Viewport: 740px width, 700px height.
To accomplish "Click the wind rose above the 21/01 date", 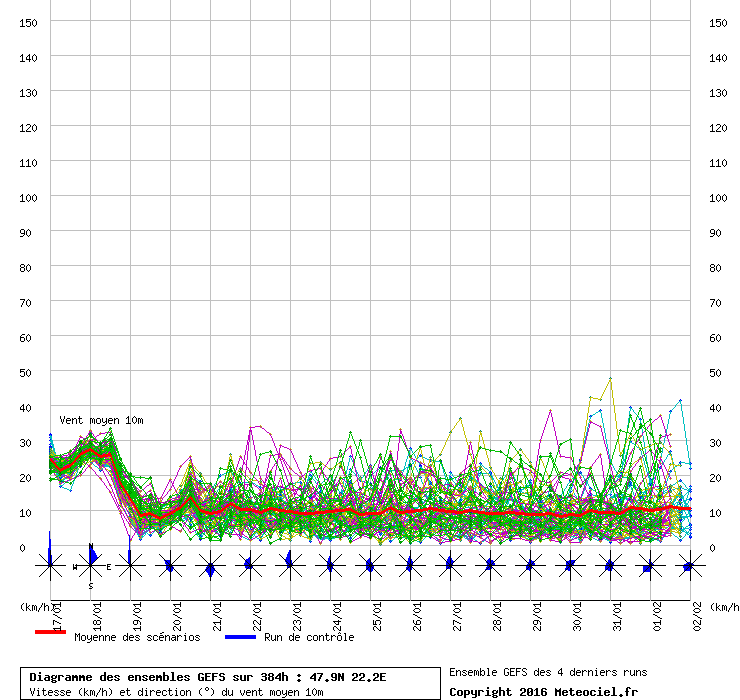I will click(x=210, y=566).
